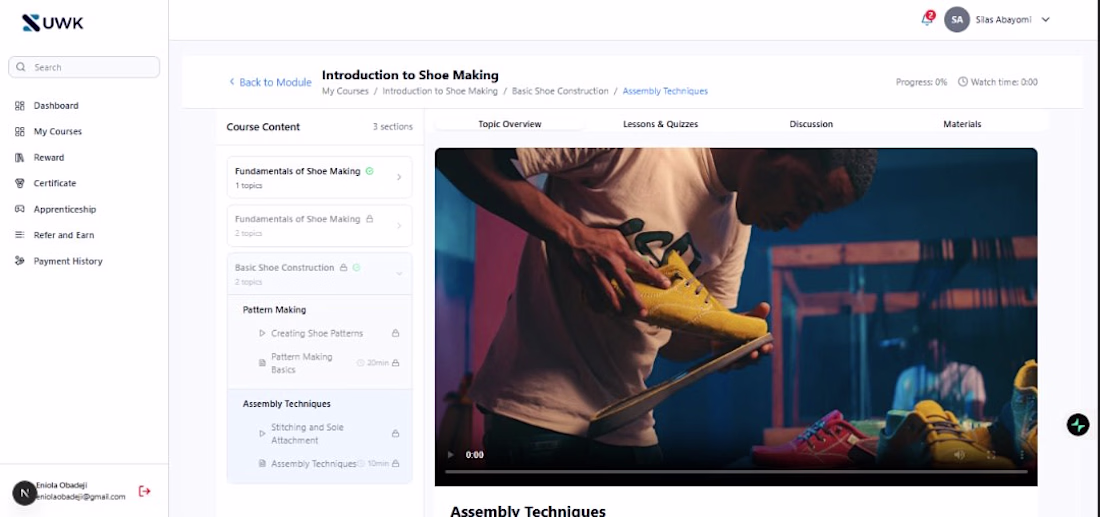Click the Progress: 0% label
The image size is (1100, 517).
[921, 82]
